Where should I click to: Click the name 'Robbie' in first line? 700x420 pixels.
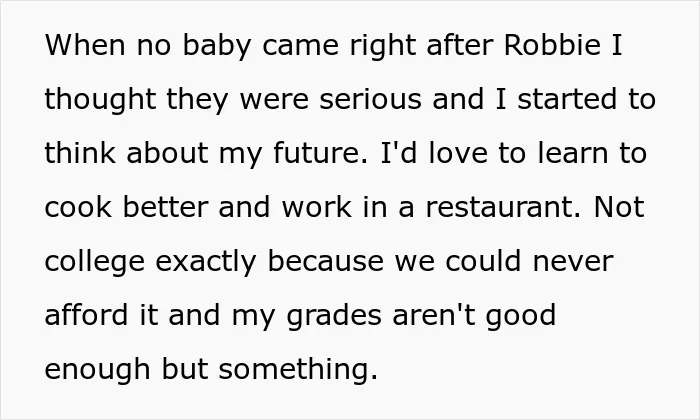click(552, 45)
